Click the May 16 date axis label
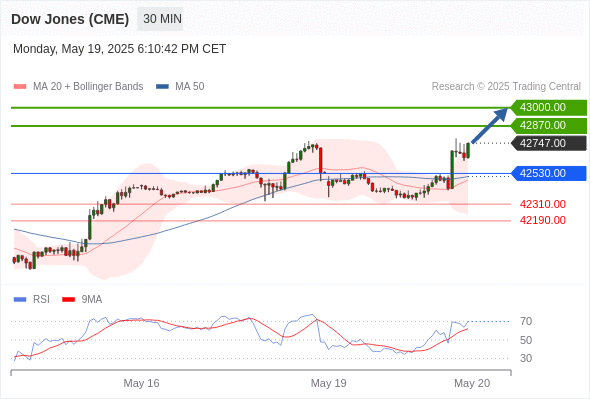The width and height of the screenshot is (590, 400). 141,383
